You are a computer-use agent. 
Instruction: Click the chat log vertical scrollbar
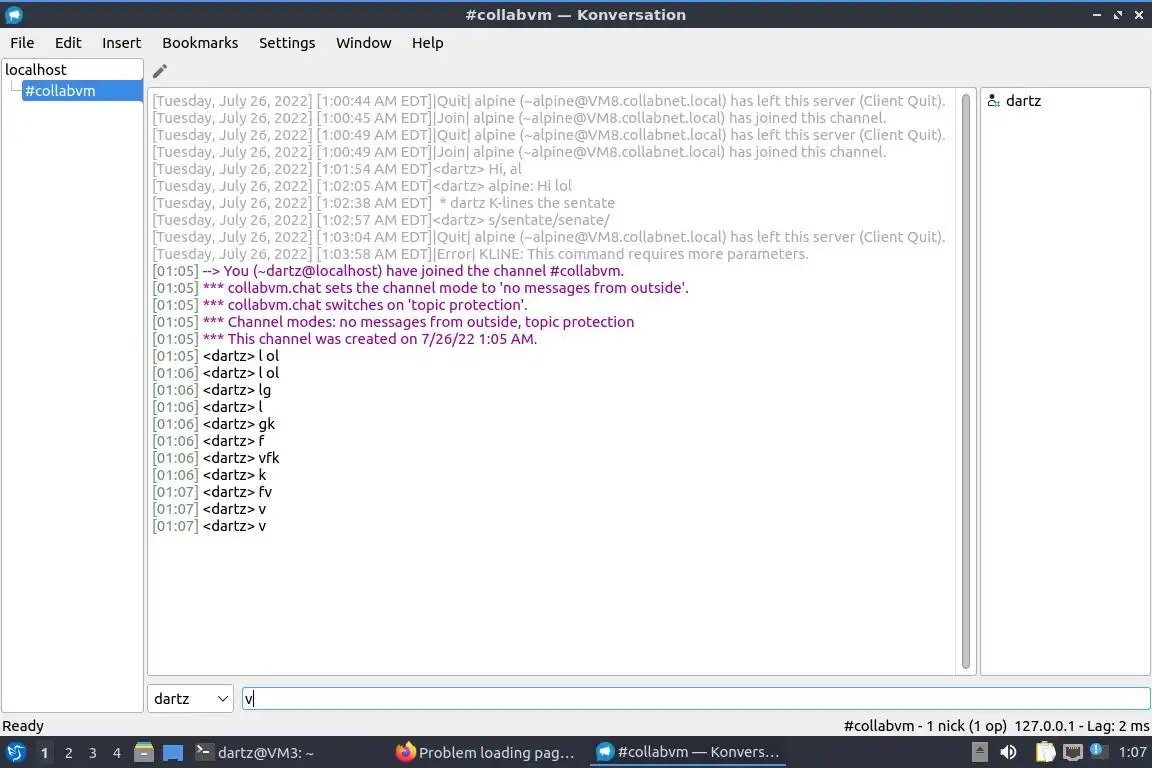point(965,381)
